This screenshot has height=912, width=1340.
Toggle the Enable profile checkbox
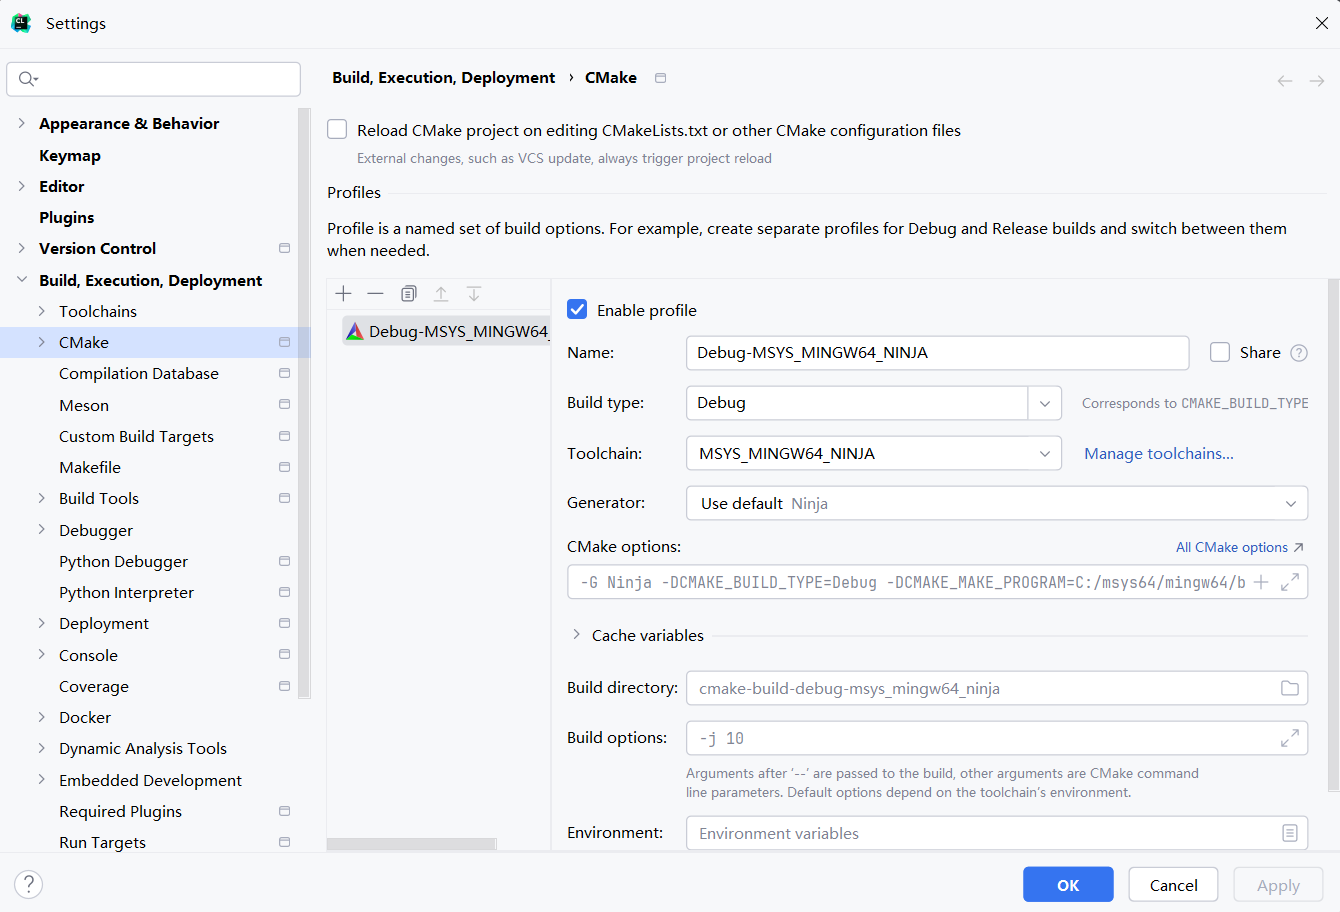pyautogui.click(x=577, y=310)
